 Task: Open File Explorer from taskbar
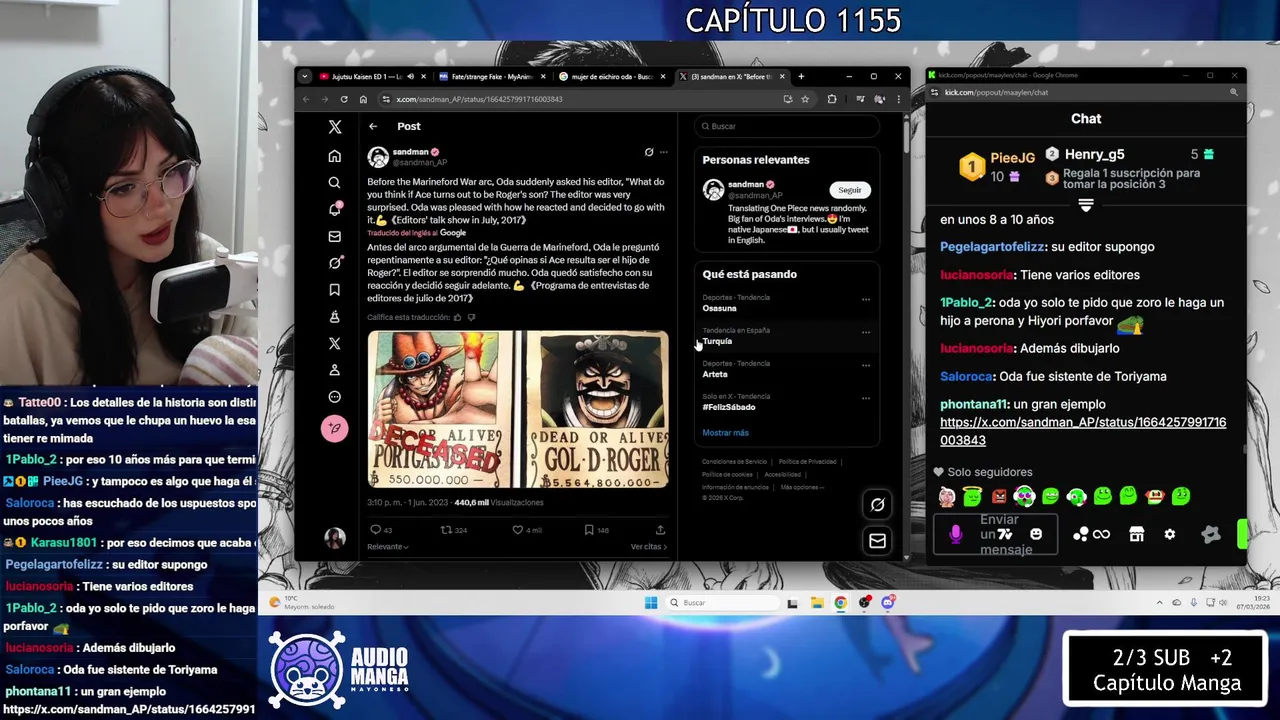coord(817,602)
